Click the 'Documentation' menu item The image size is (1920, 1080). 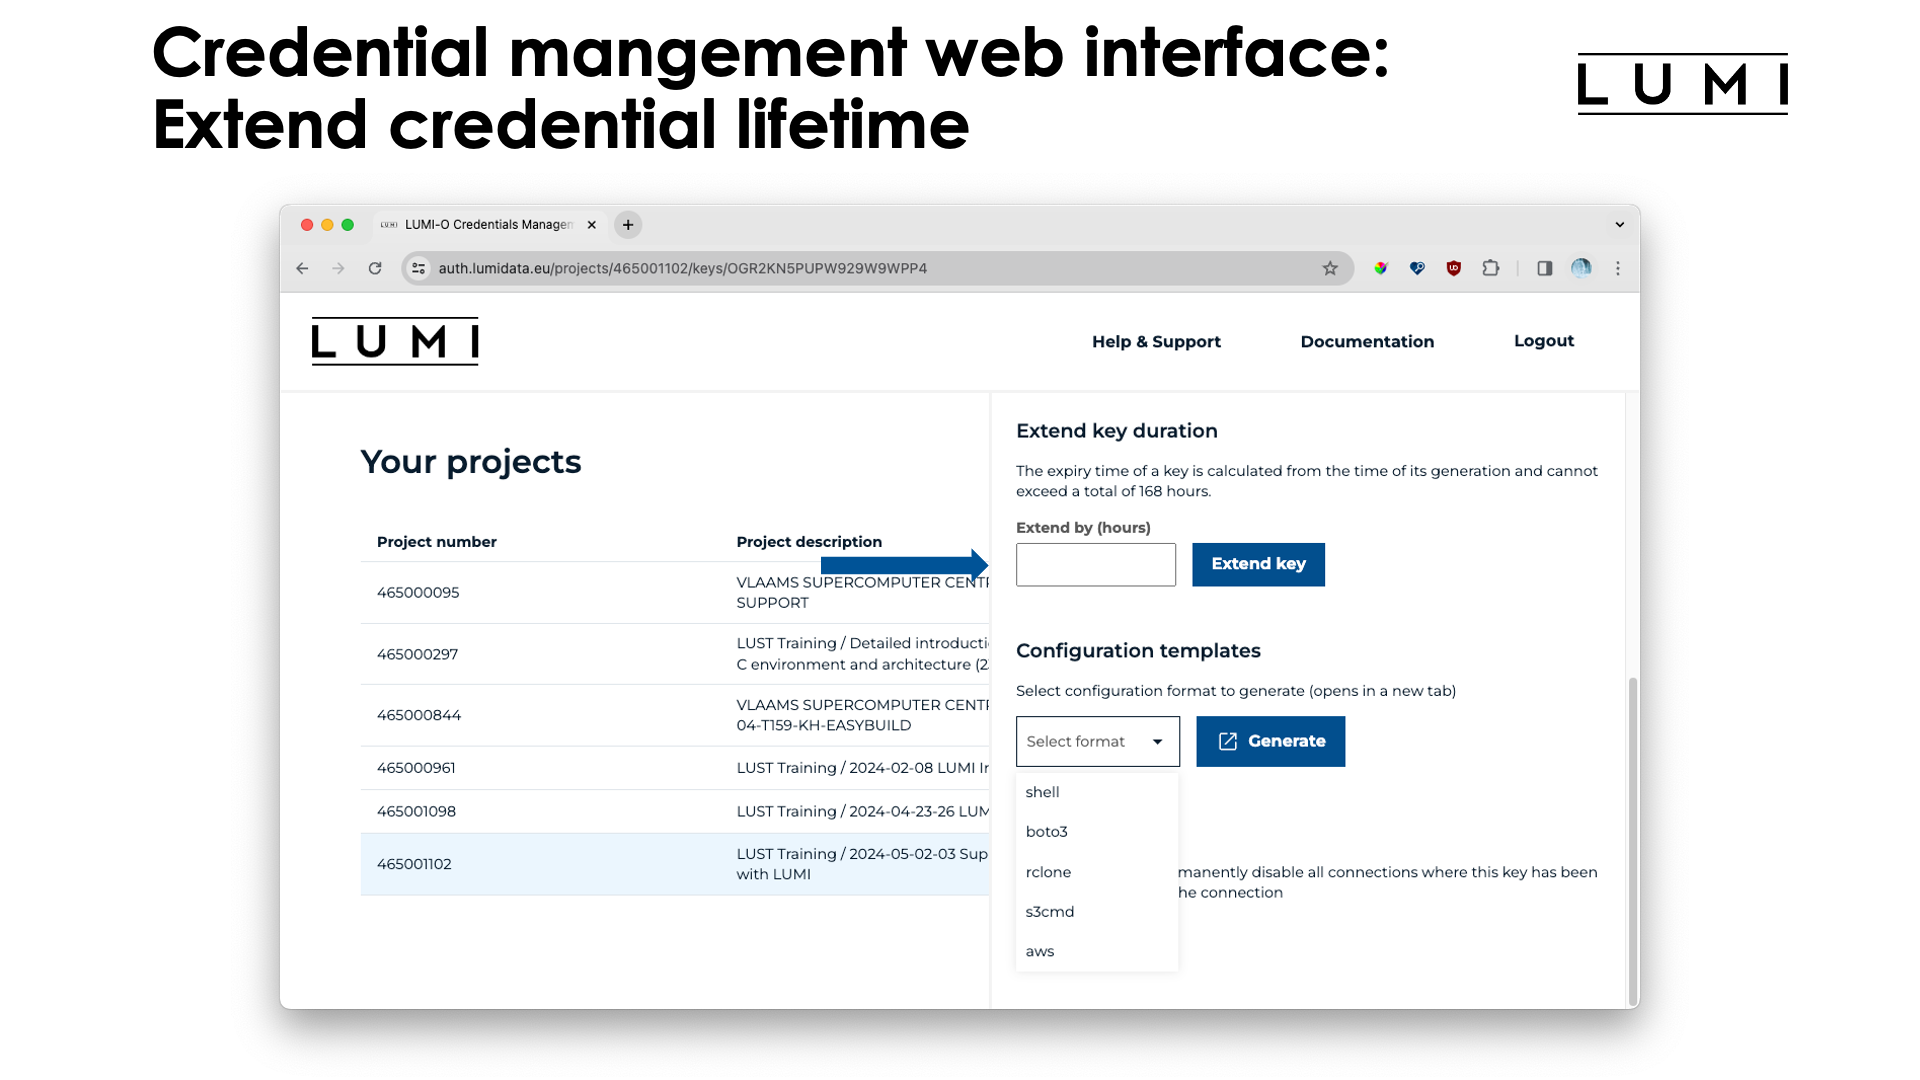click(x=1367, y=340)
